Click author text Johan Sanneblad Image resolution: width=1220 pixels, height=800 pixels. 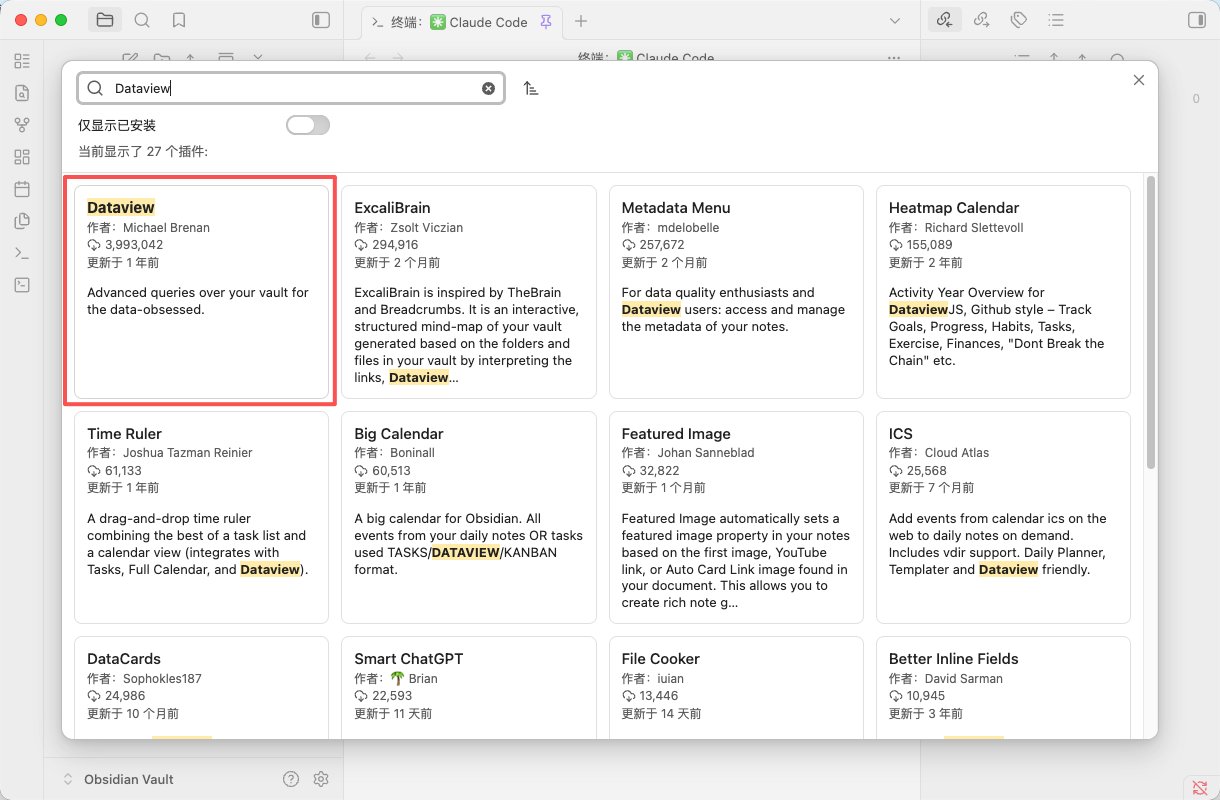(x=705, y=453)
